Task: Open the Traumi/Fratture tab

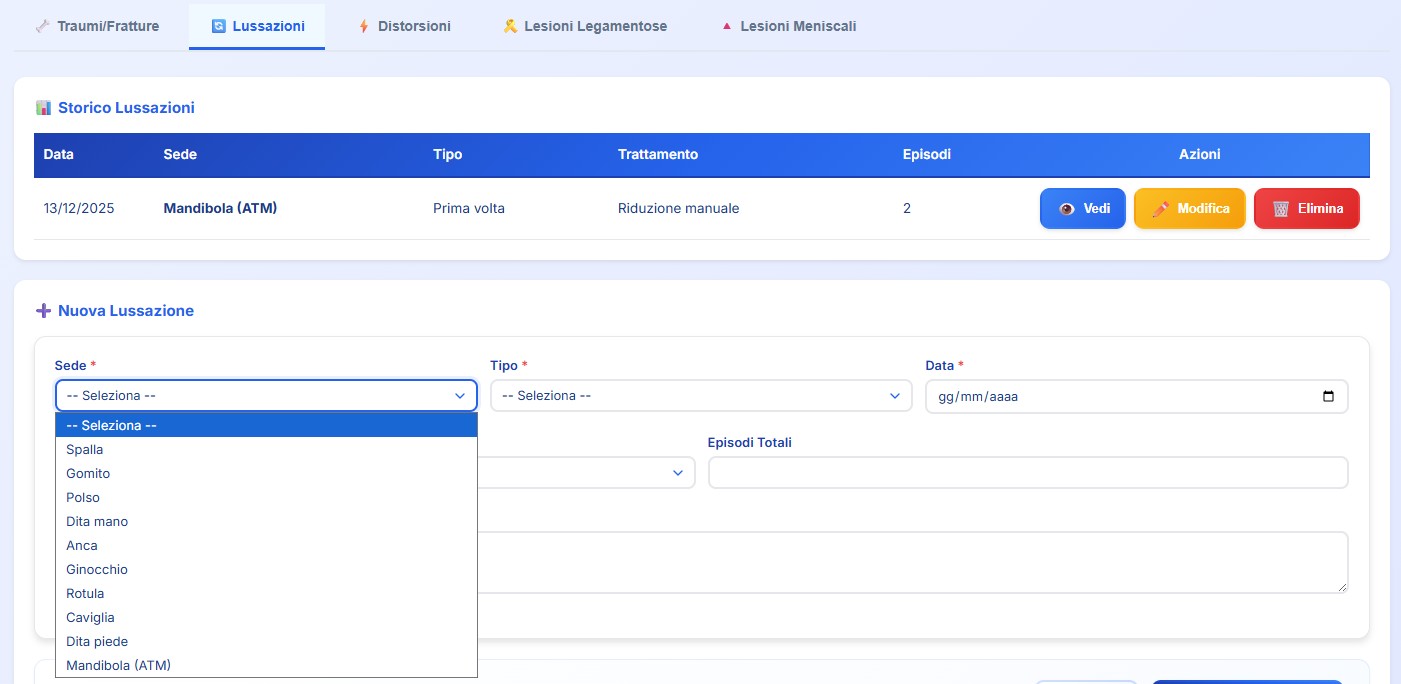Action: (x=97, y=26)
